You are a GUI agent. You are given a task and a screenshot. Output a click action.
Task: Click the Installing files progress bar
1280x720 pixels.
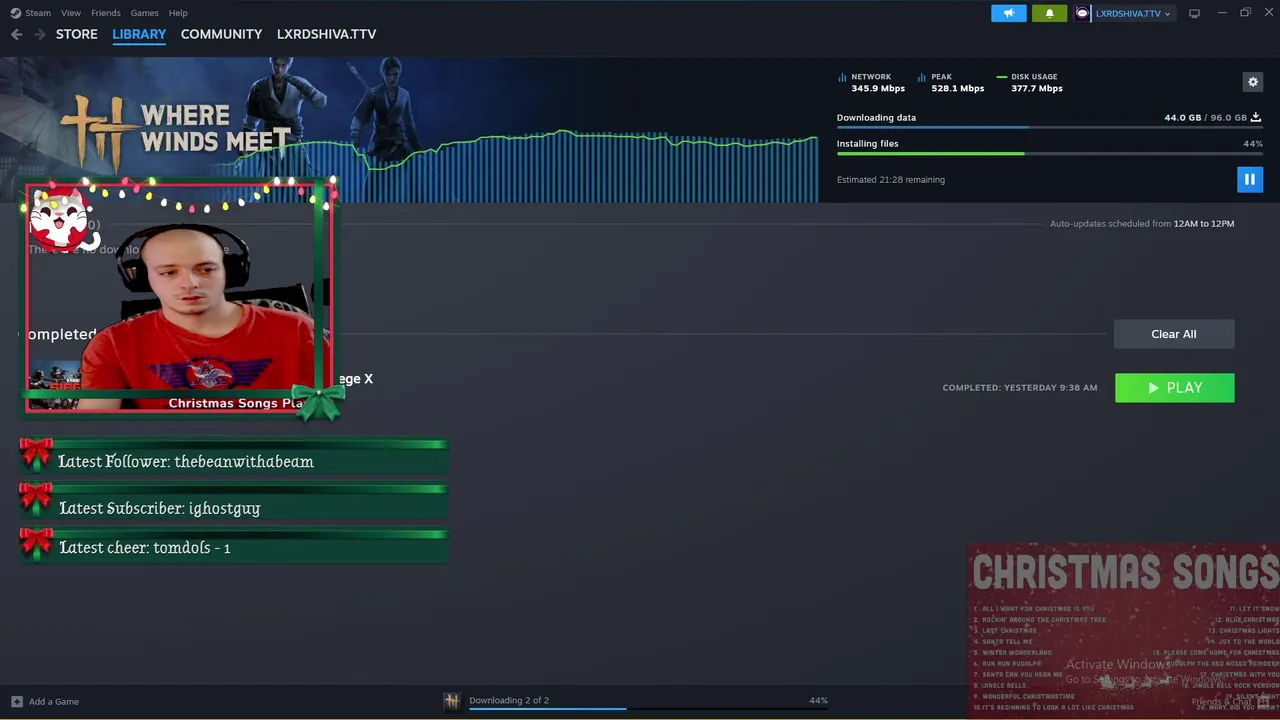(1049, 153)
